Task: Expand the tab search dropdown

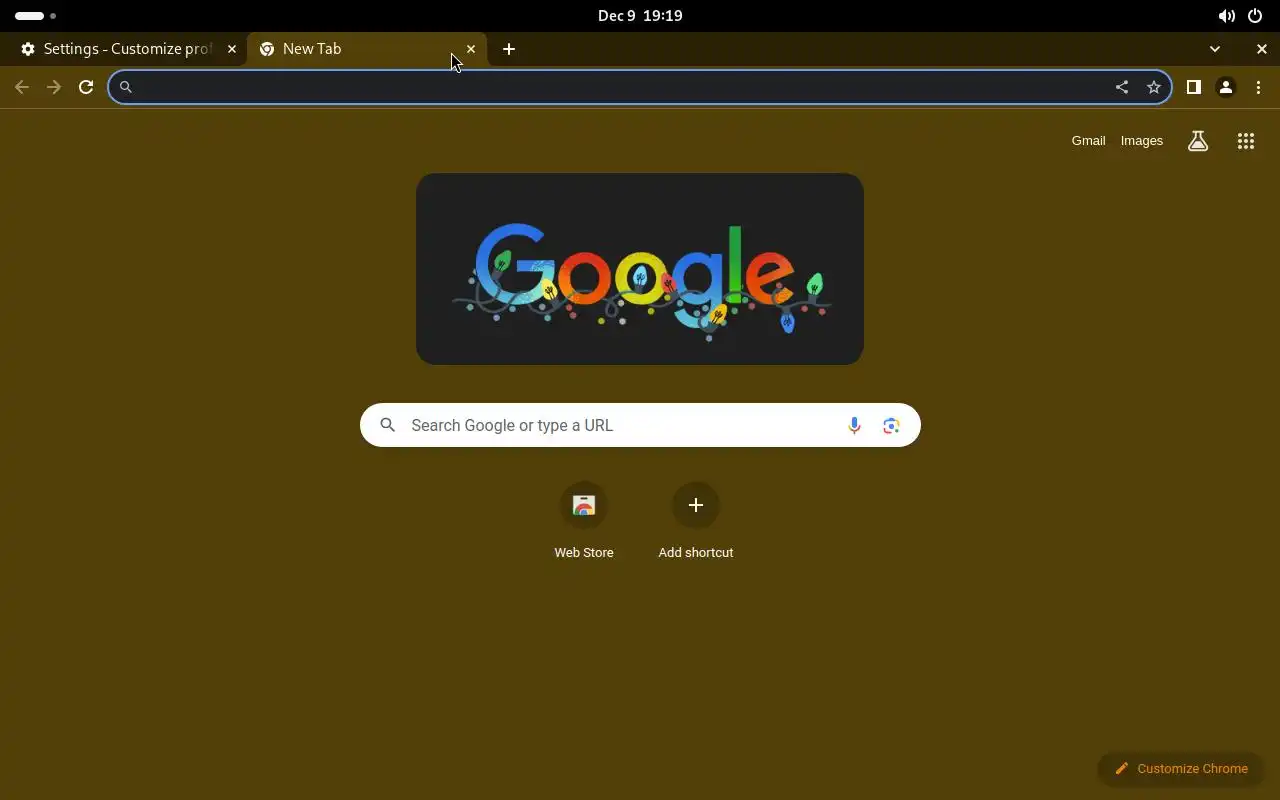Action: tap(1215, 49)
